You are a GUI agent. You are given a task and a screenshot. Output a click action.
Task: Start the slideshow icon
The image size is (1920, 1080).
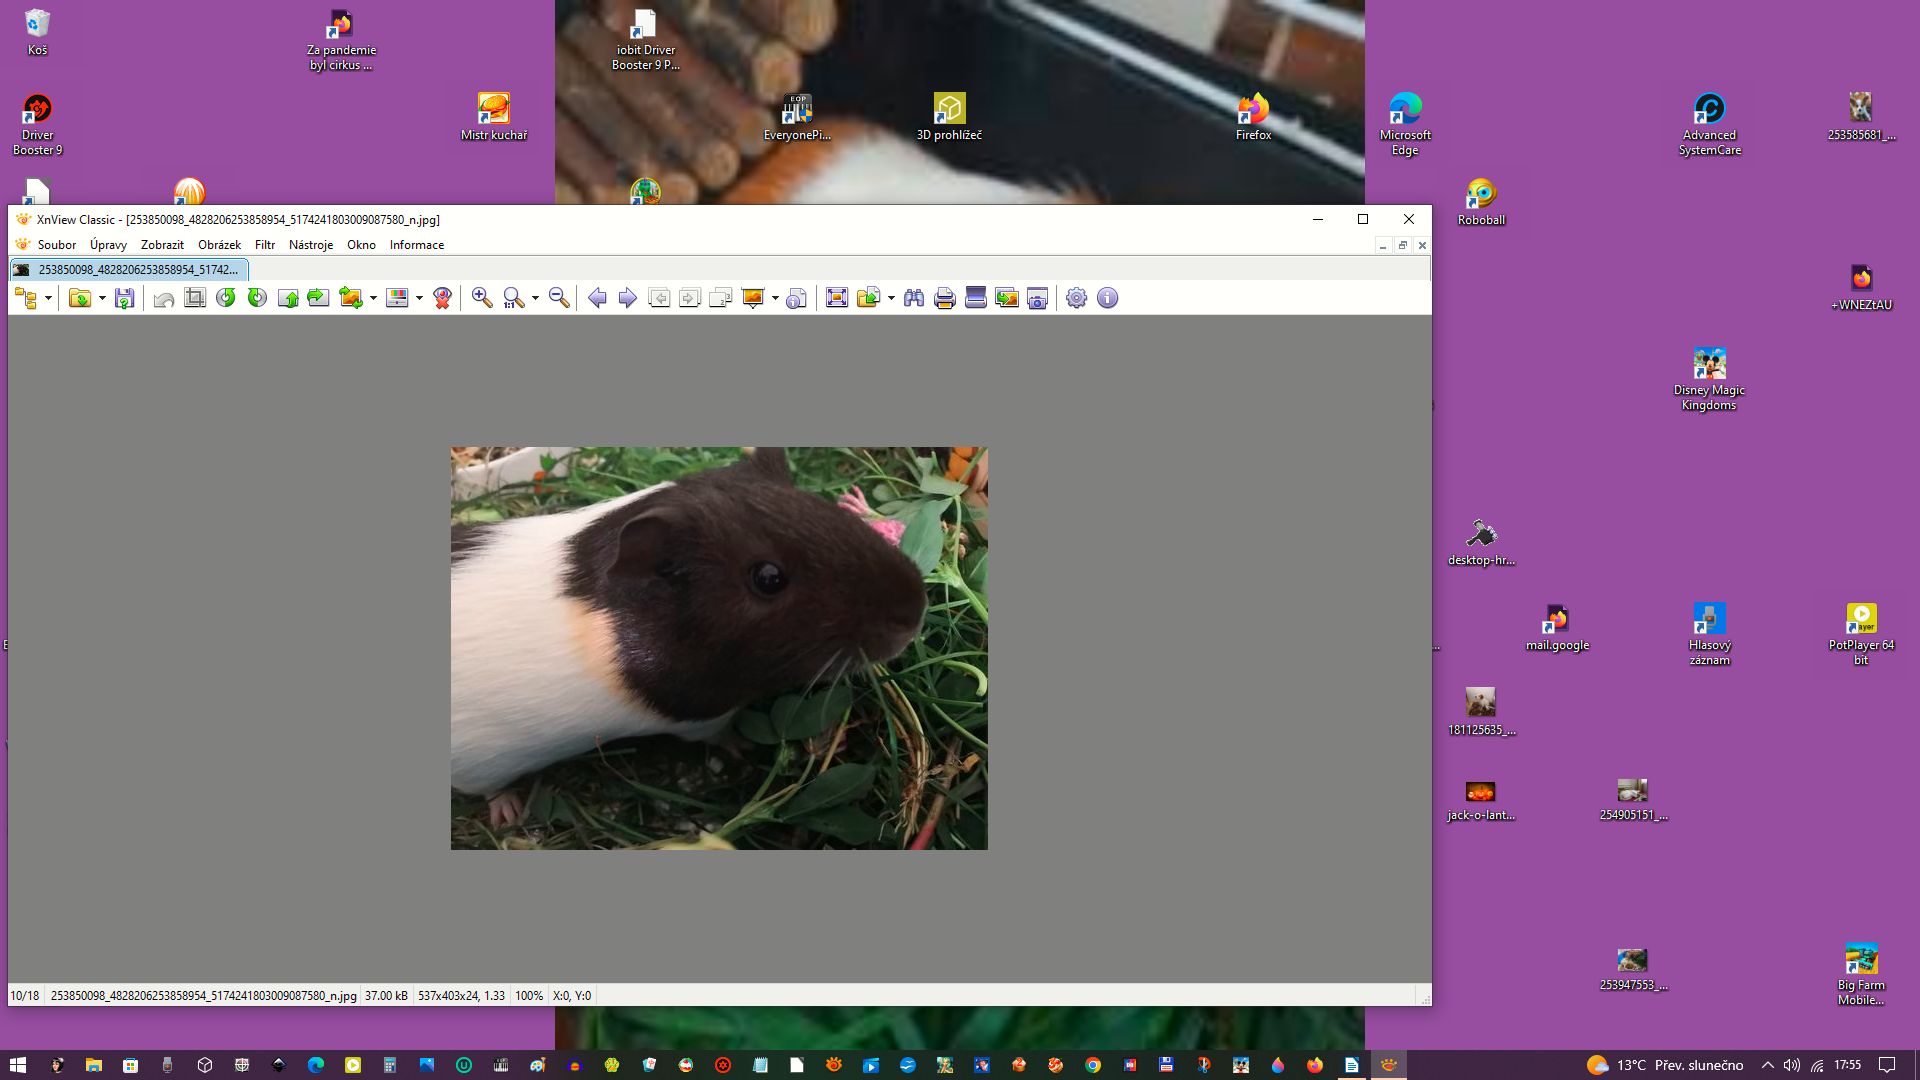tap(753, 298)
